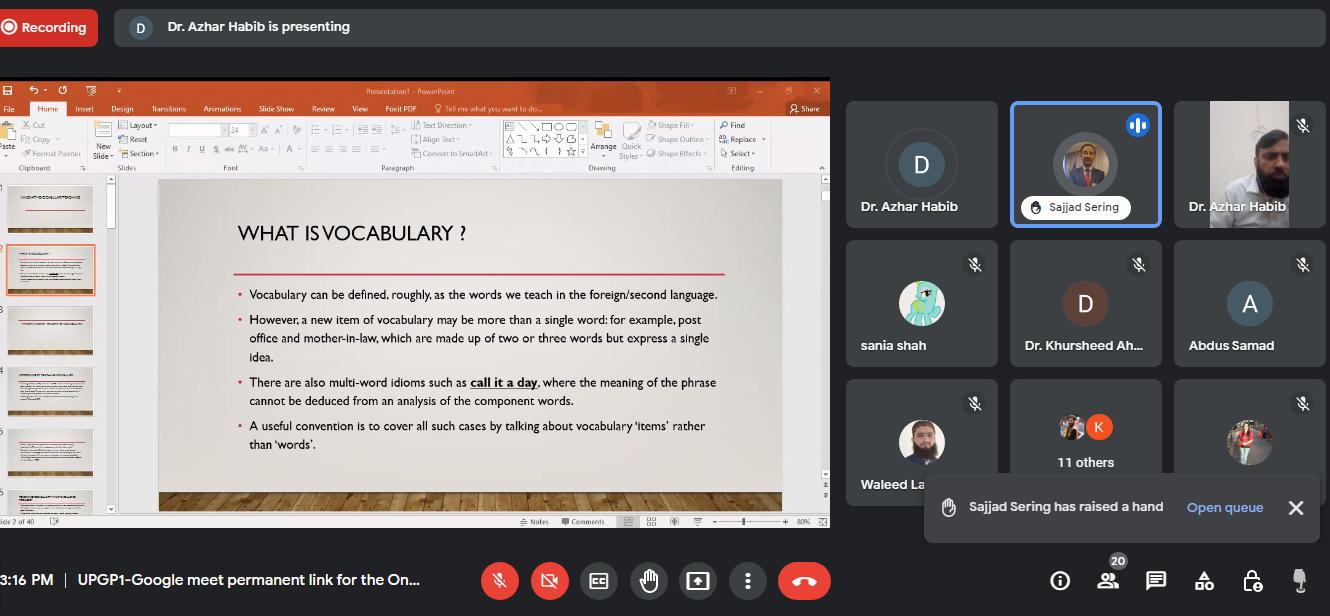1330x616 pixels.
Task: Open the font size combo box
Action: coord(240,130)
